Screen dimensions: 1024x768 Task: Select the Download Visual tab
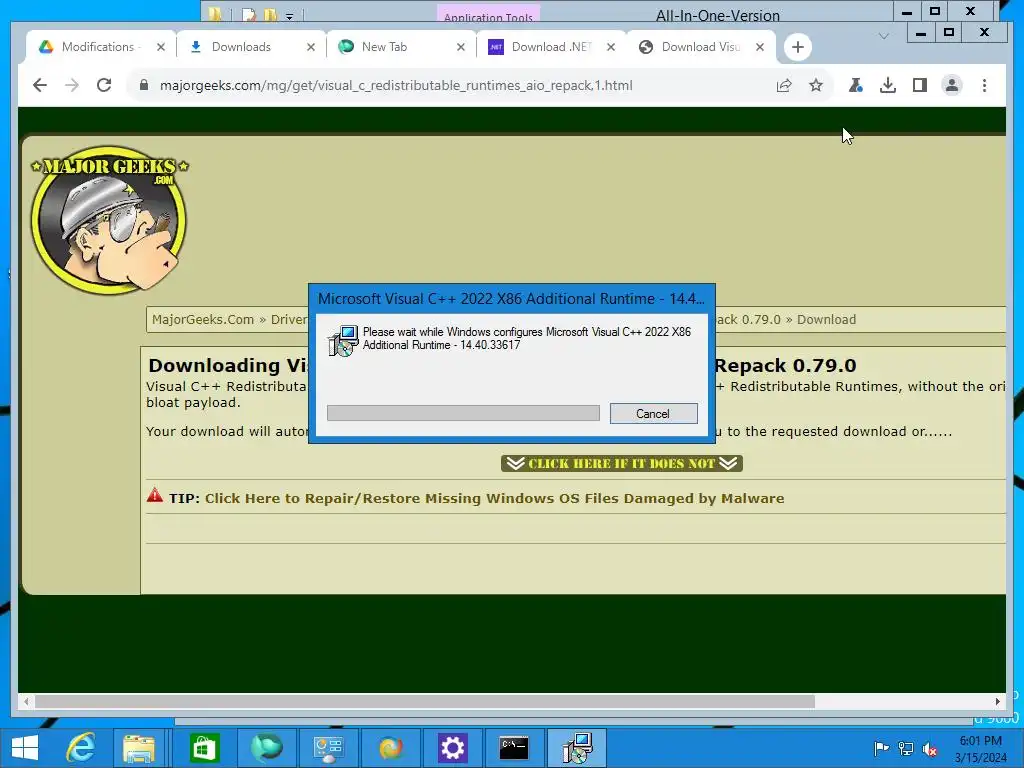click(700, 47)
